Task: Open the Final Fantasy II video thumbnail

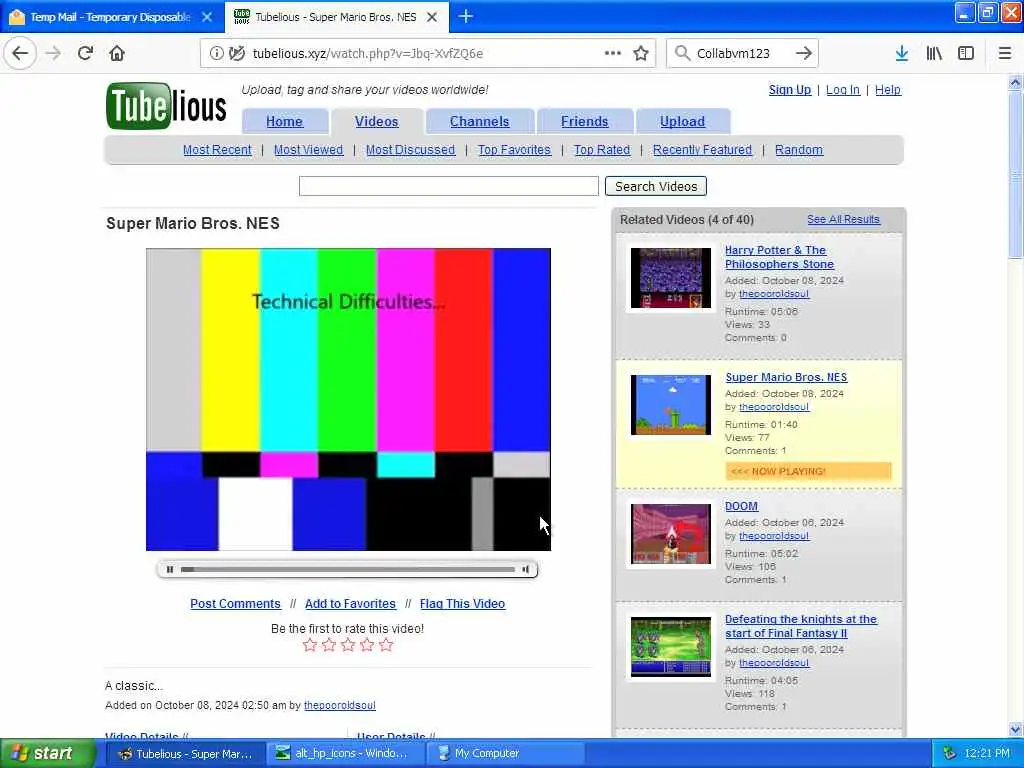Action: 671,647
